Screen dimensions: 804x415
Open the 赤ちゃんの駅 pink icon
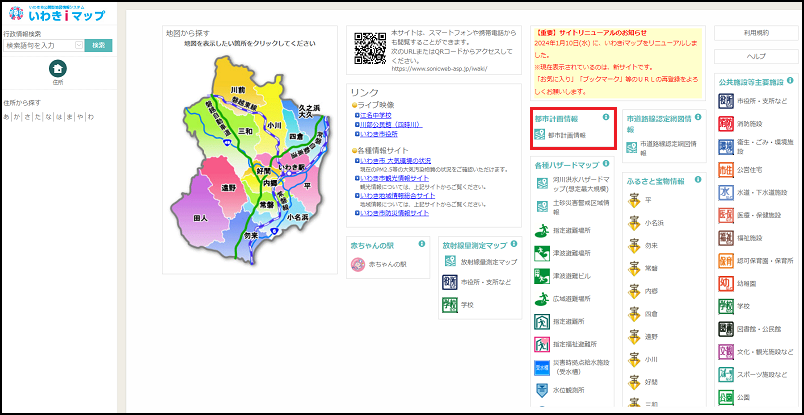click(x=357, y=264)
